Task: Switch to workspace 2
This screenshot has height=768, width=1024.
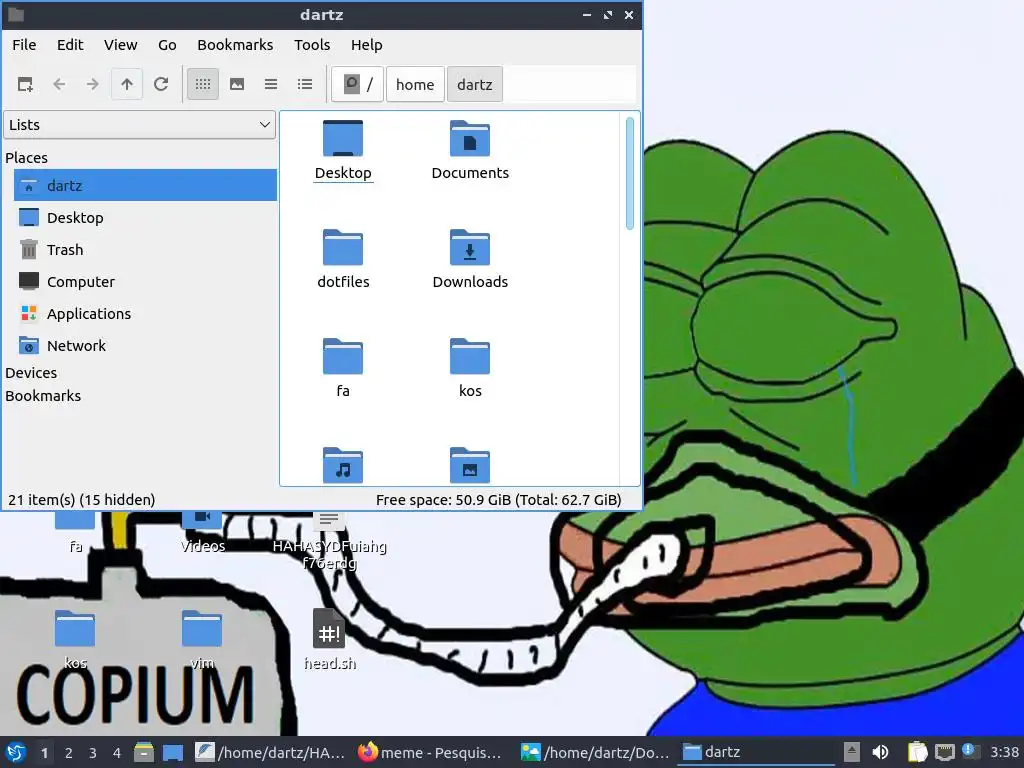Action: 69,753
